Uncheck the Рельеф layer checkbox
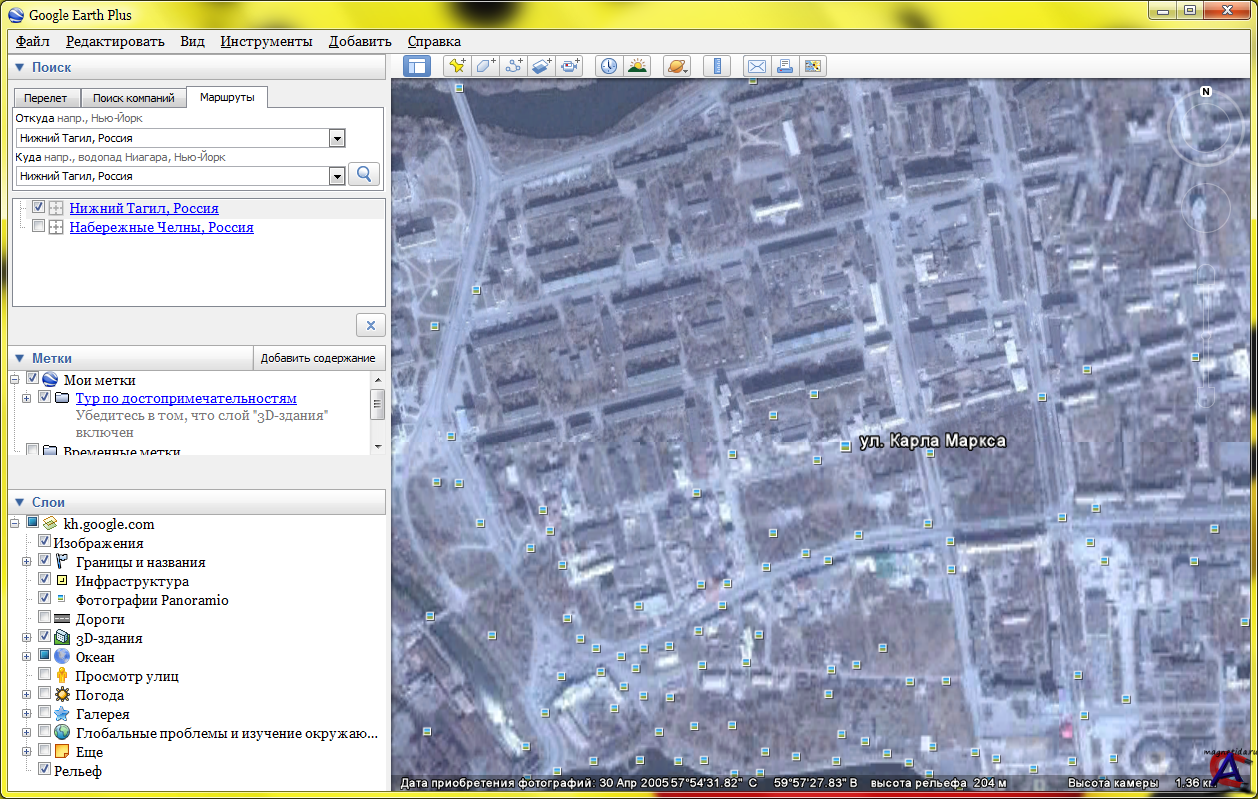The width and height of the screenshot is (1258, 799). point(45,771)
